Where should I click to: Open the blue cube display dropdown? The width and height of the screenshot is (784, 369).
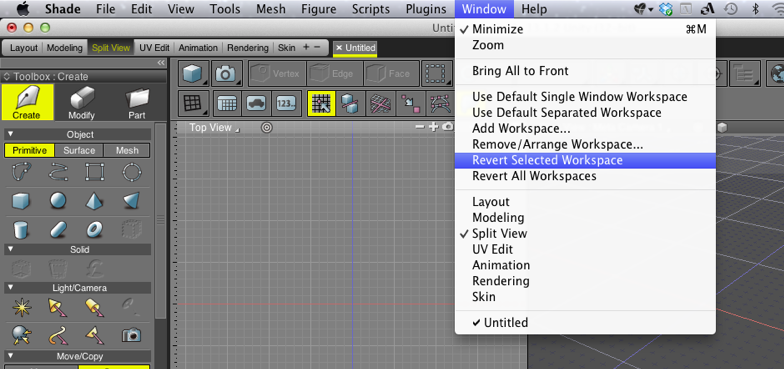pos(194,74)
